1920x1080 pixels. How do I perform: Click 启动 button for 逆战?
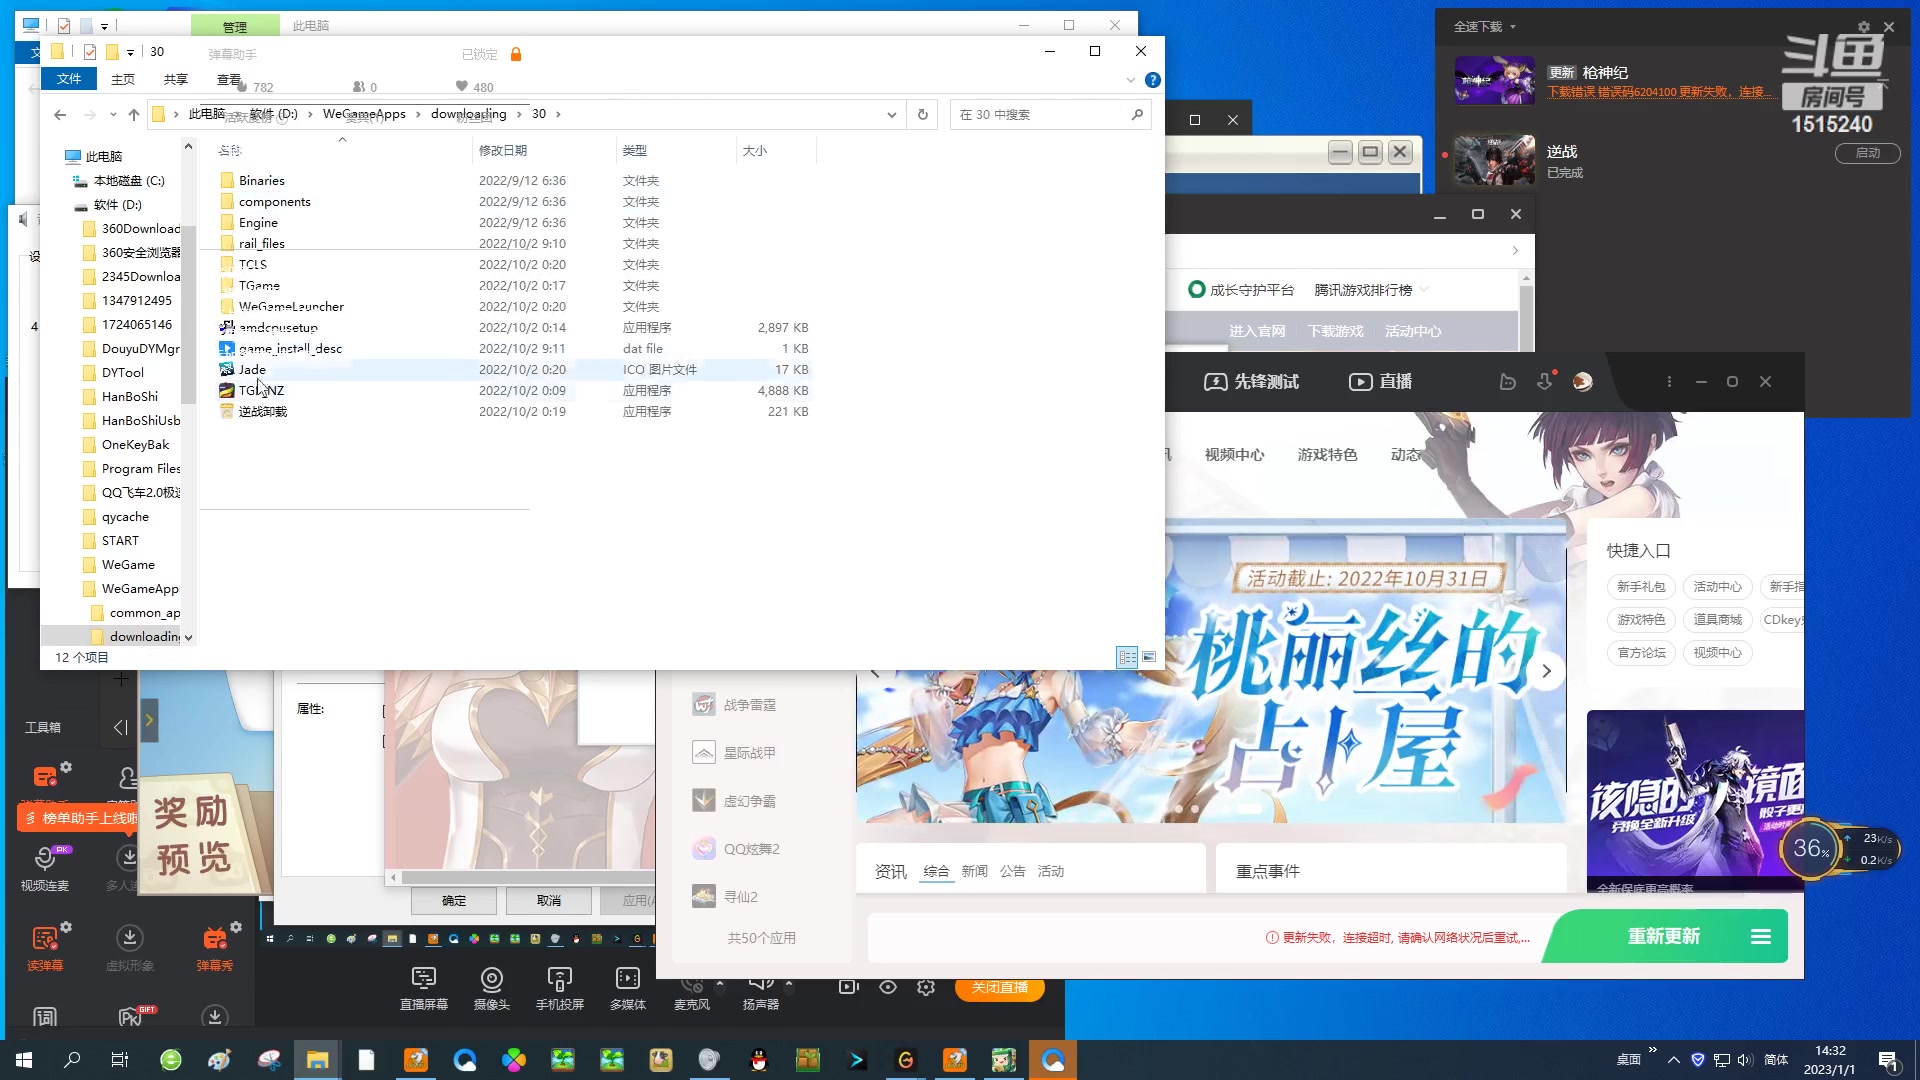coord(1867,153)
